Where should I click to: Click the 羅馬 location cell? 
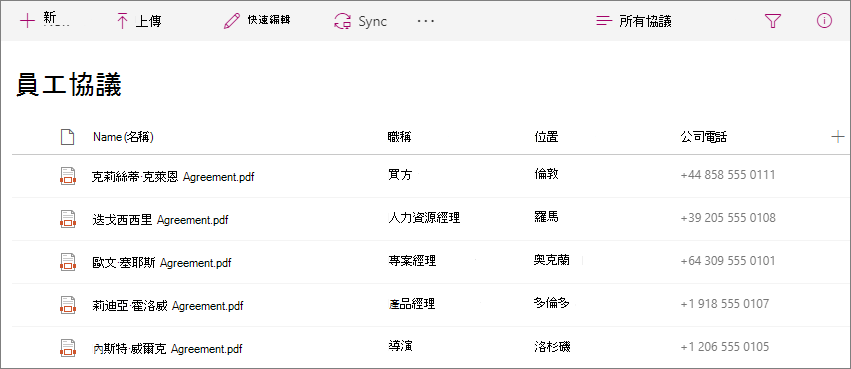point(546,217)
